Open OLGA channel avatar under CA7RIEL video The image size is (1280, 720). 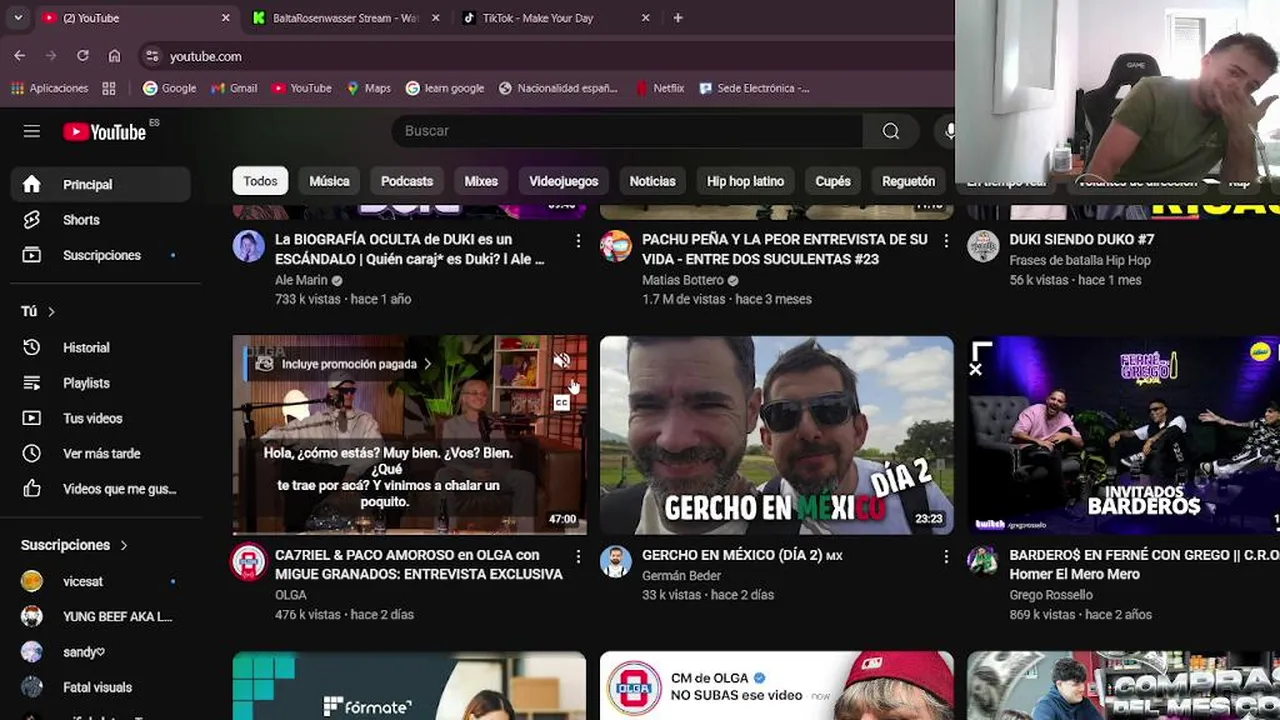[249, 562]
